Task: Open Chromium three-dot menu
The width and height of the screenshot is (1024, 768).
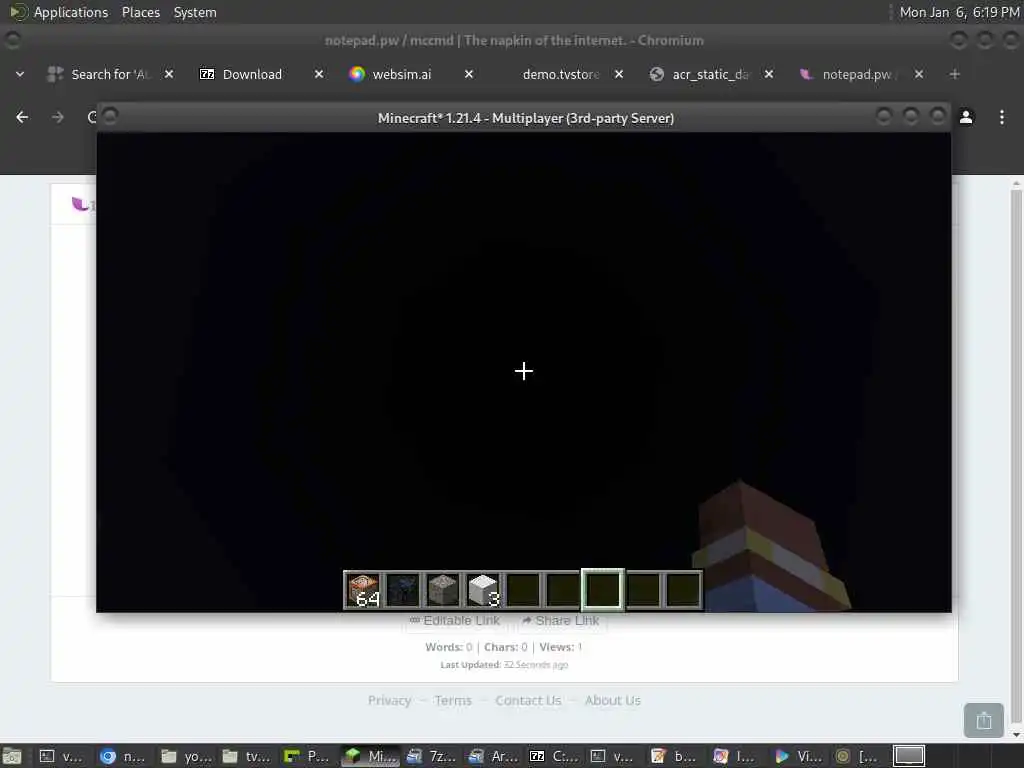Action: [1002, 118]
